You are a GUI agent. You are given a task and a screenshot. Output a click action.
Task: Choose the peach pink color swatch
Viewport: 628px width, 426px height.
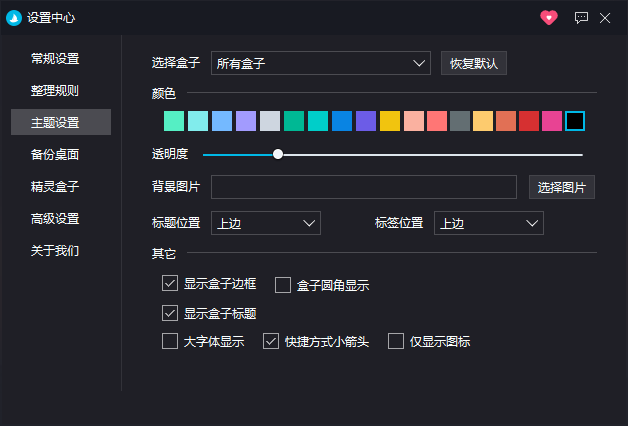coord(414,121)
